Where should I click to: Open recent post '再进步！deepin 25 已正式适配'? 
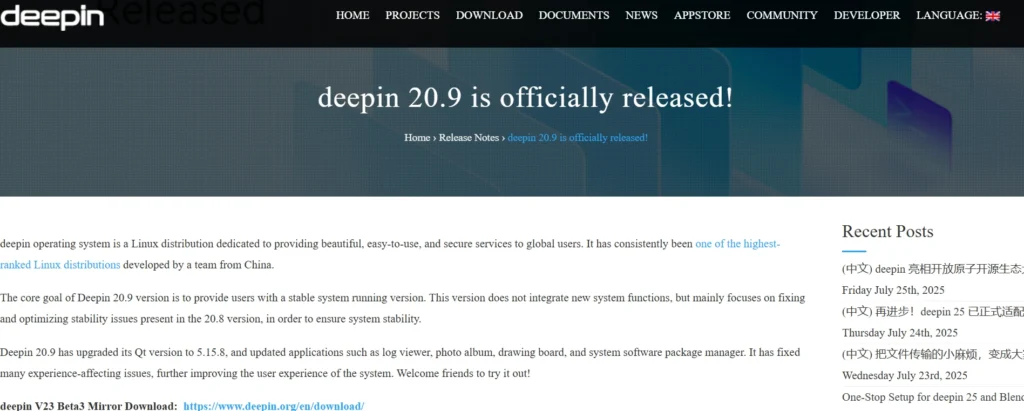pyautogui.click(x=933, y=312)
